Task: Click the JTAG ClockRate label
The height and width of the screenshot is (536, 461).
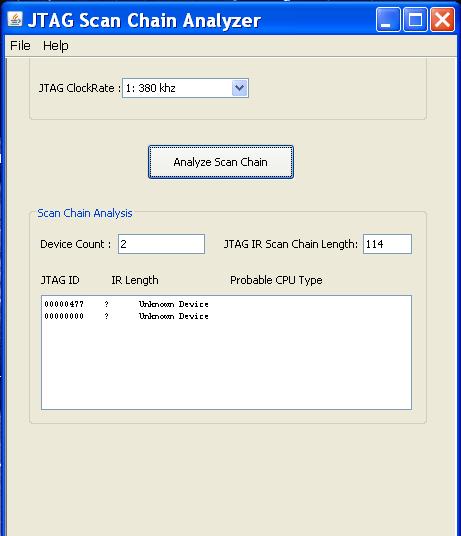Action: point(80,88)
